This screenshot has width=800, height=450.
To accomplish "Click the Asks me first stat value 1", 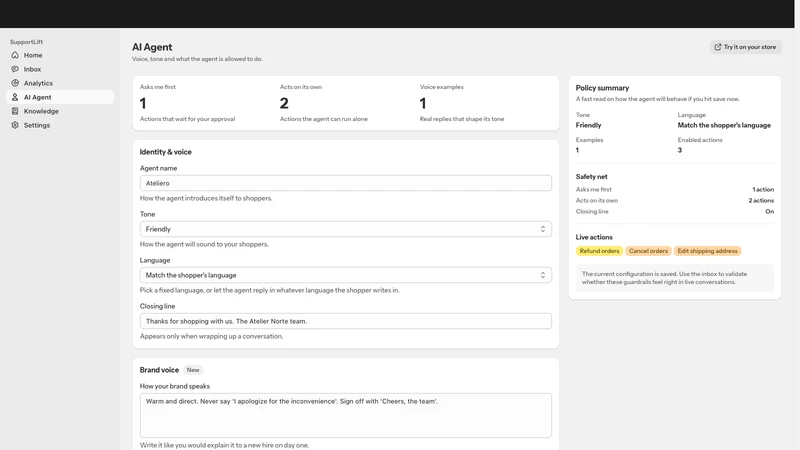I will point(143,104).
